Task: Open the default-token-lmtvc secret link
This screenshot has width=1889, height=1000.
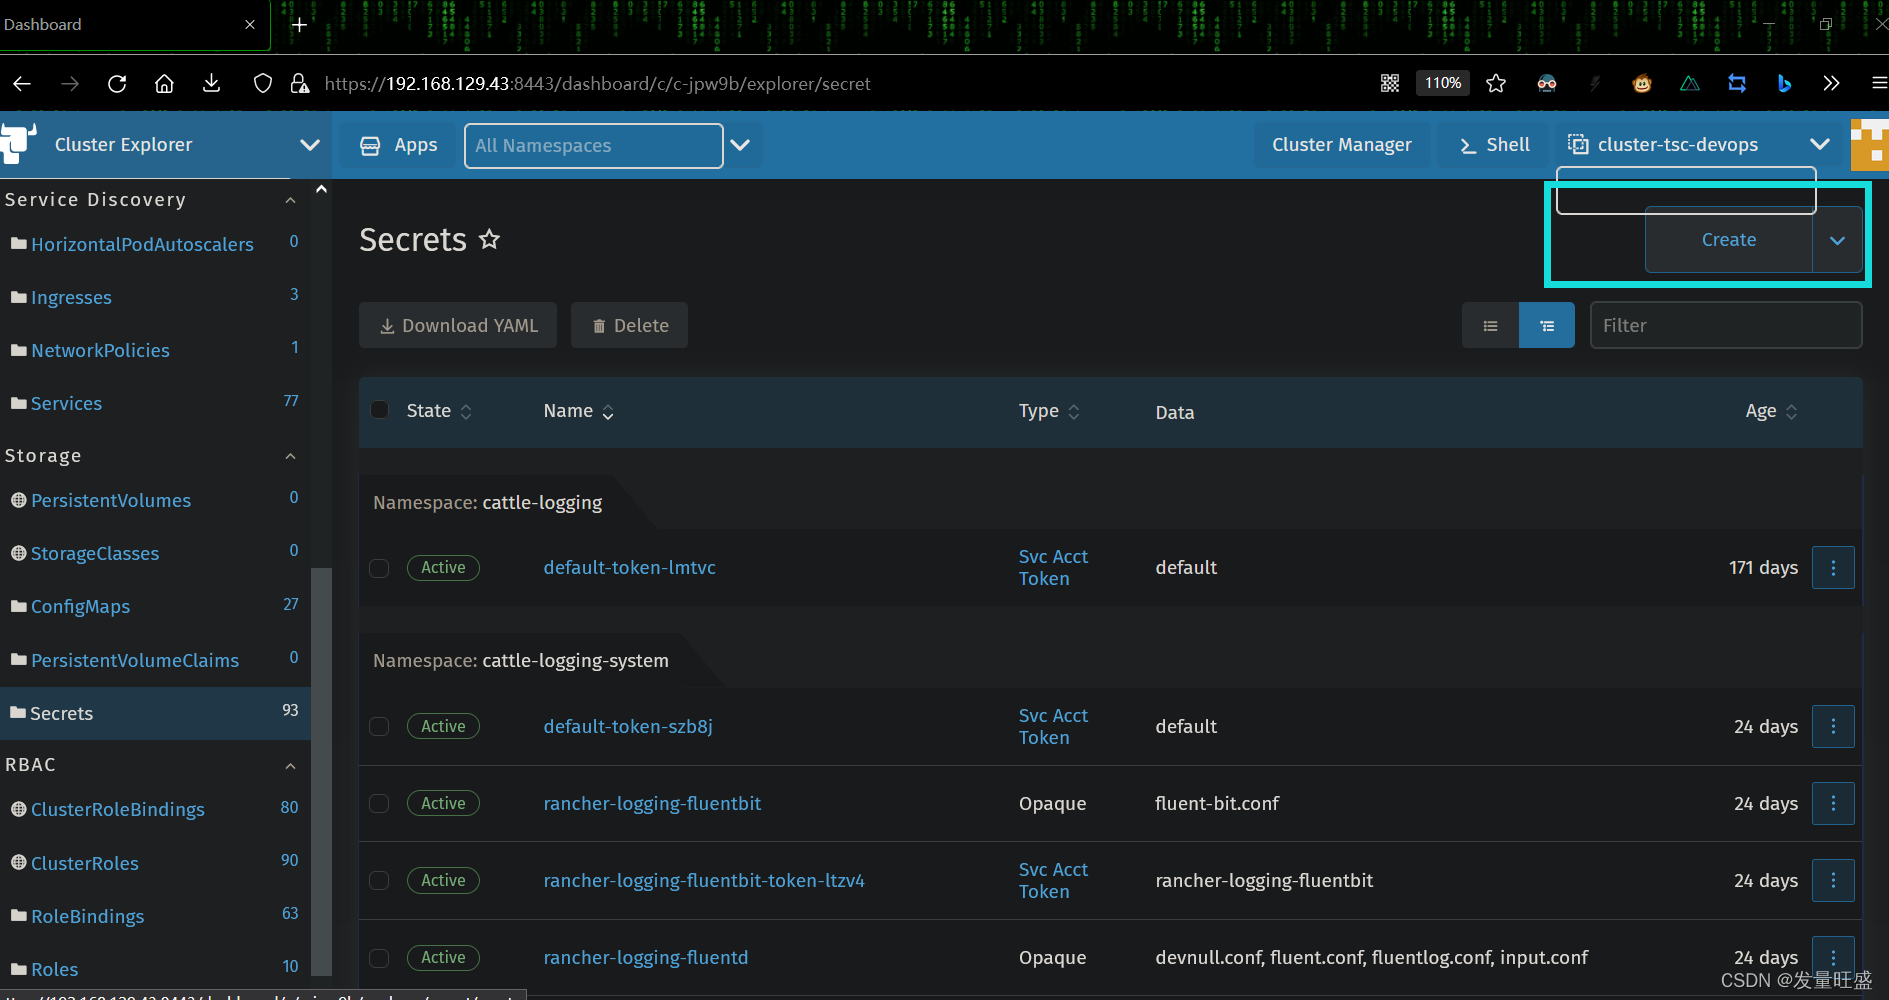Action: tap(629, 568)
